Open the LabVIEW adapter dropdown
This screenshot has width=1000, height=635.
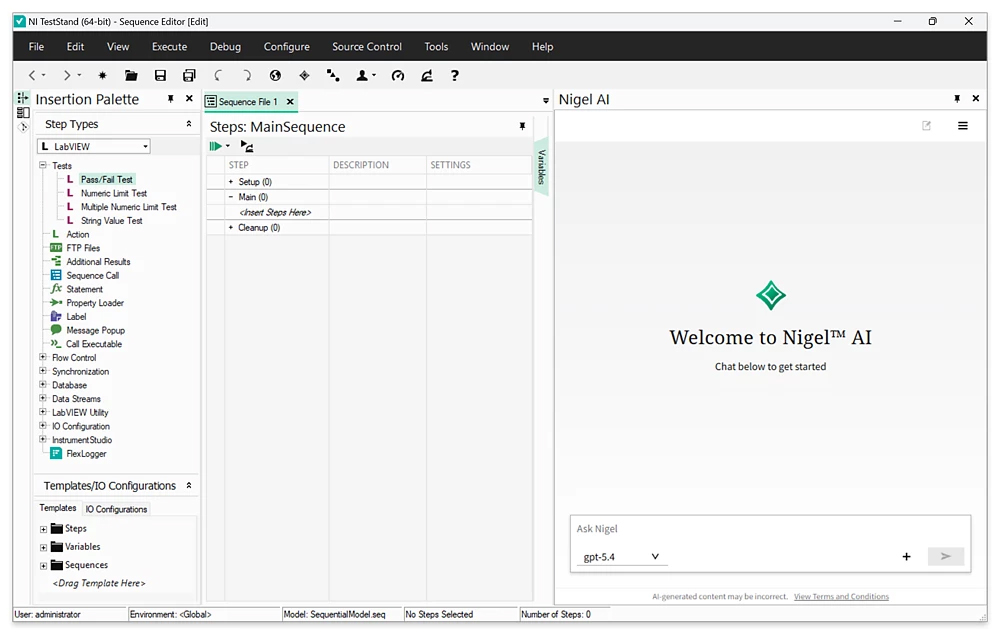point(94,146)
